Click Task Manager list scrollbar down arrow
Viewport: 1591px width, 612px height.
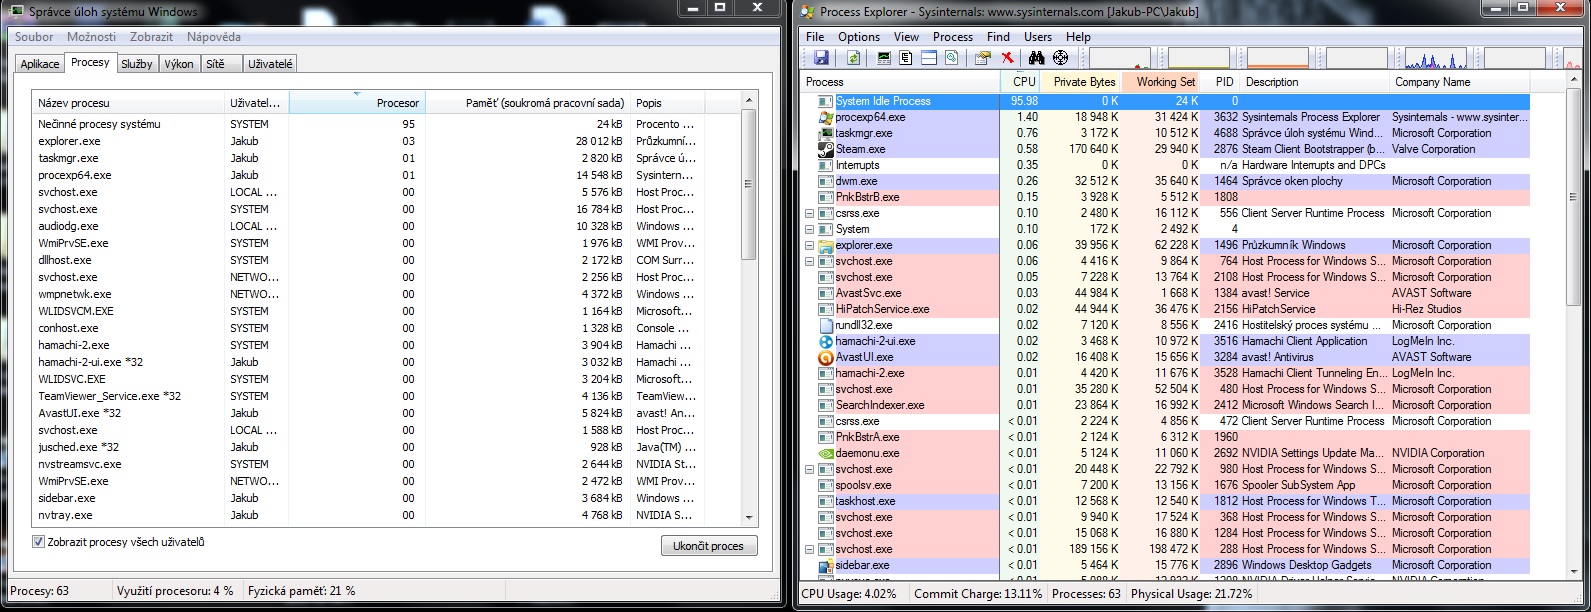click(x=749, y=518)
